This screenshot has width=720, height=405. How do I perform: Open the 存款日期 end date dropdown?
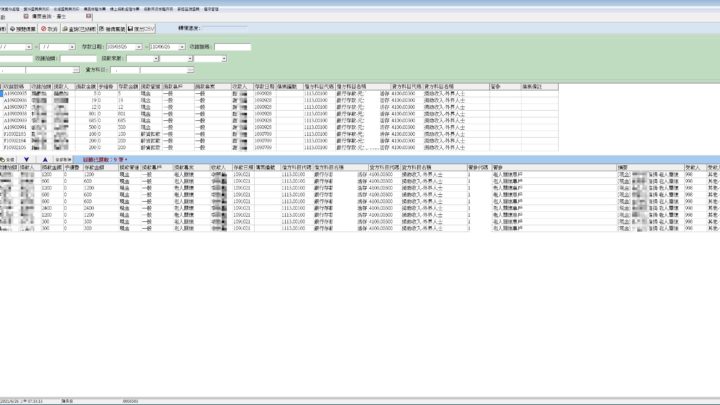pos(178,46)
